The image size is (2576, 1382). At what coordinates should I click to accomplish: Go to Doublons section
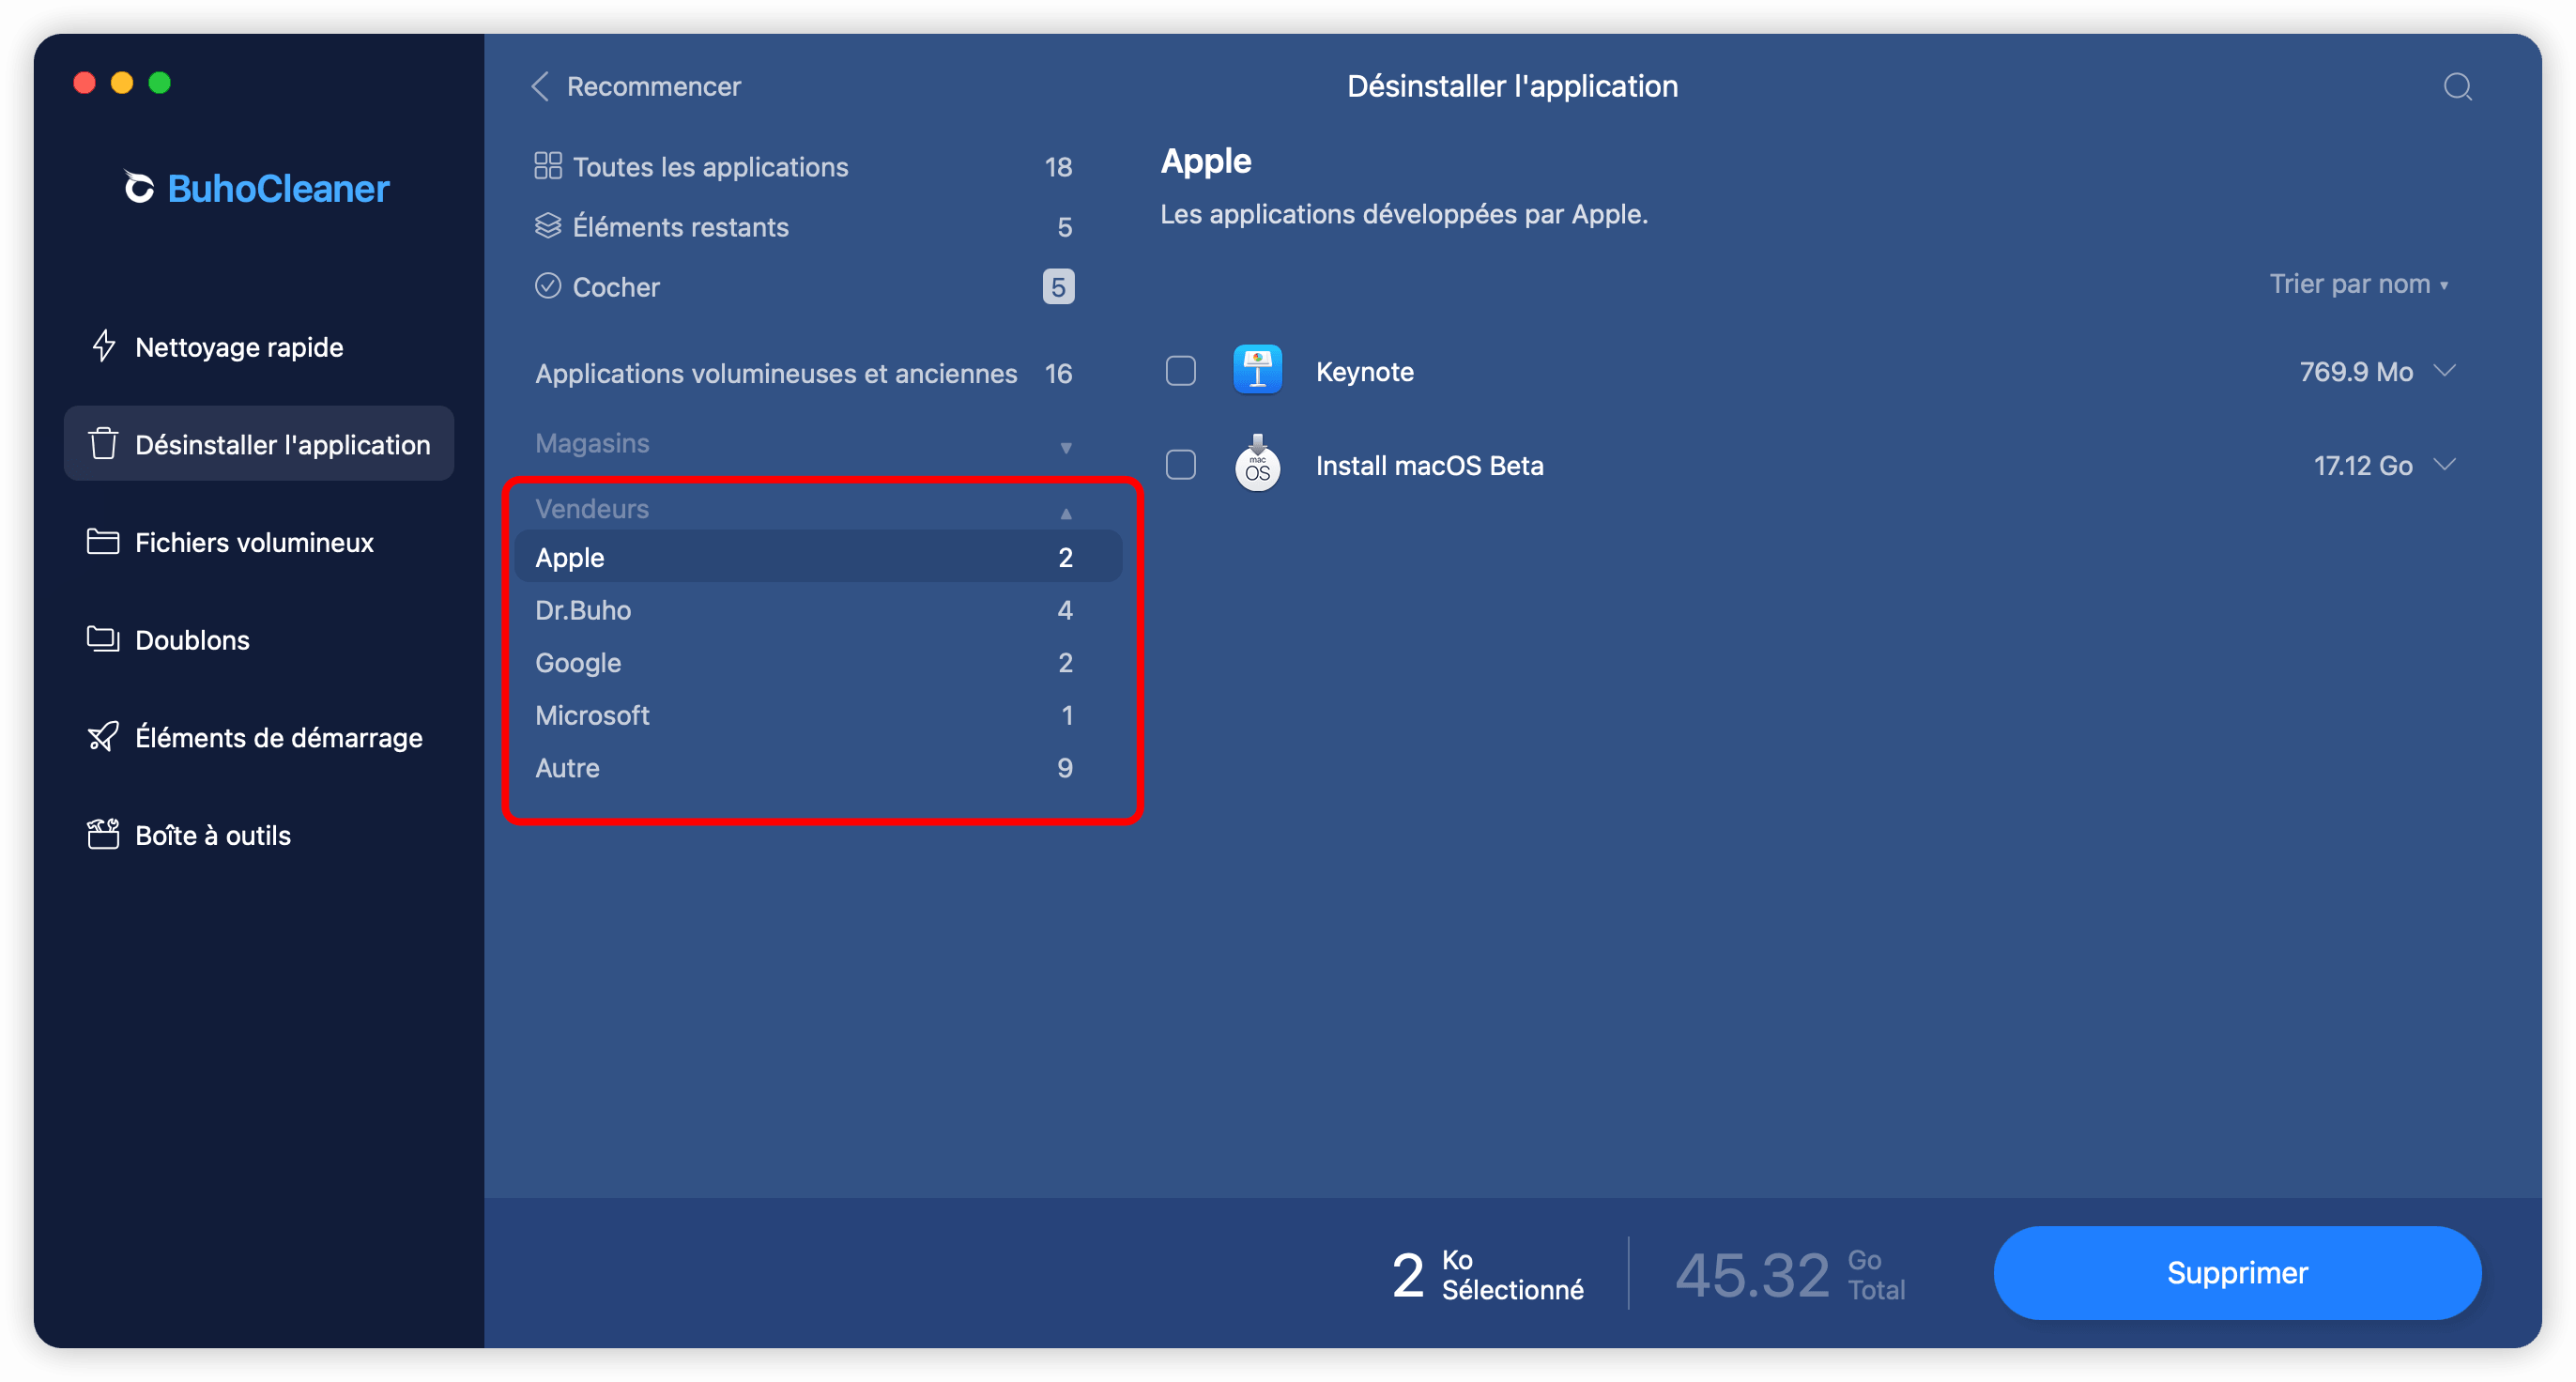coord(259,639)
